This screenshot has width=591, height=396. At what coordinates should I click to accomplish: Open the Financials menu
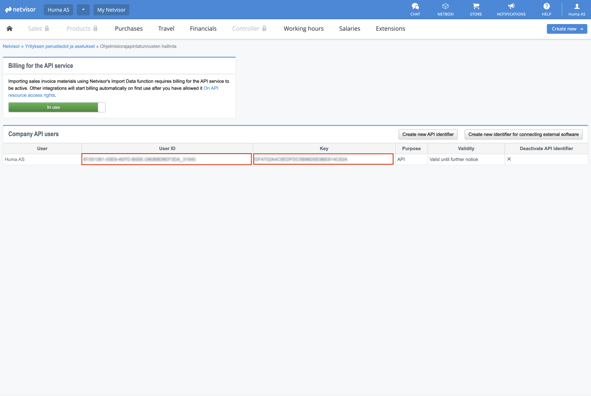pos(203,28)
